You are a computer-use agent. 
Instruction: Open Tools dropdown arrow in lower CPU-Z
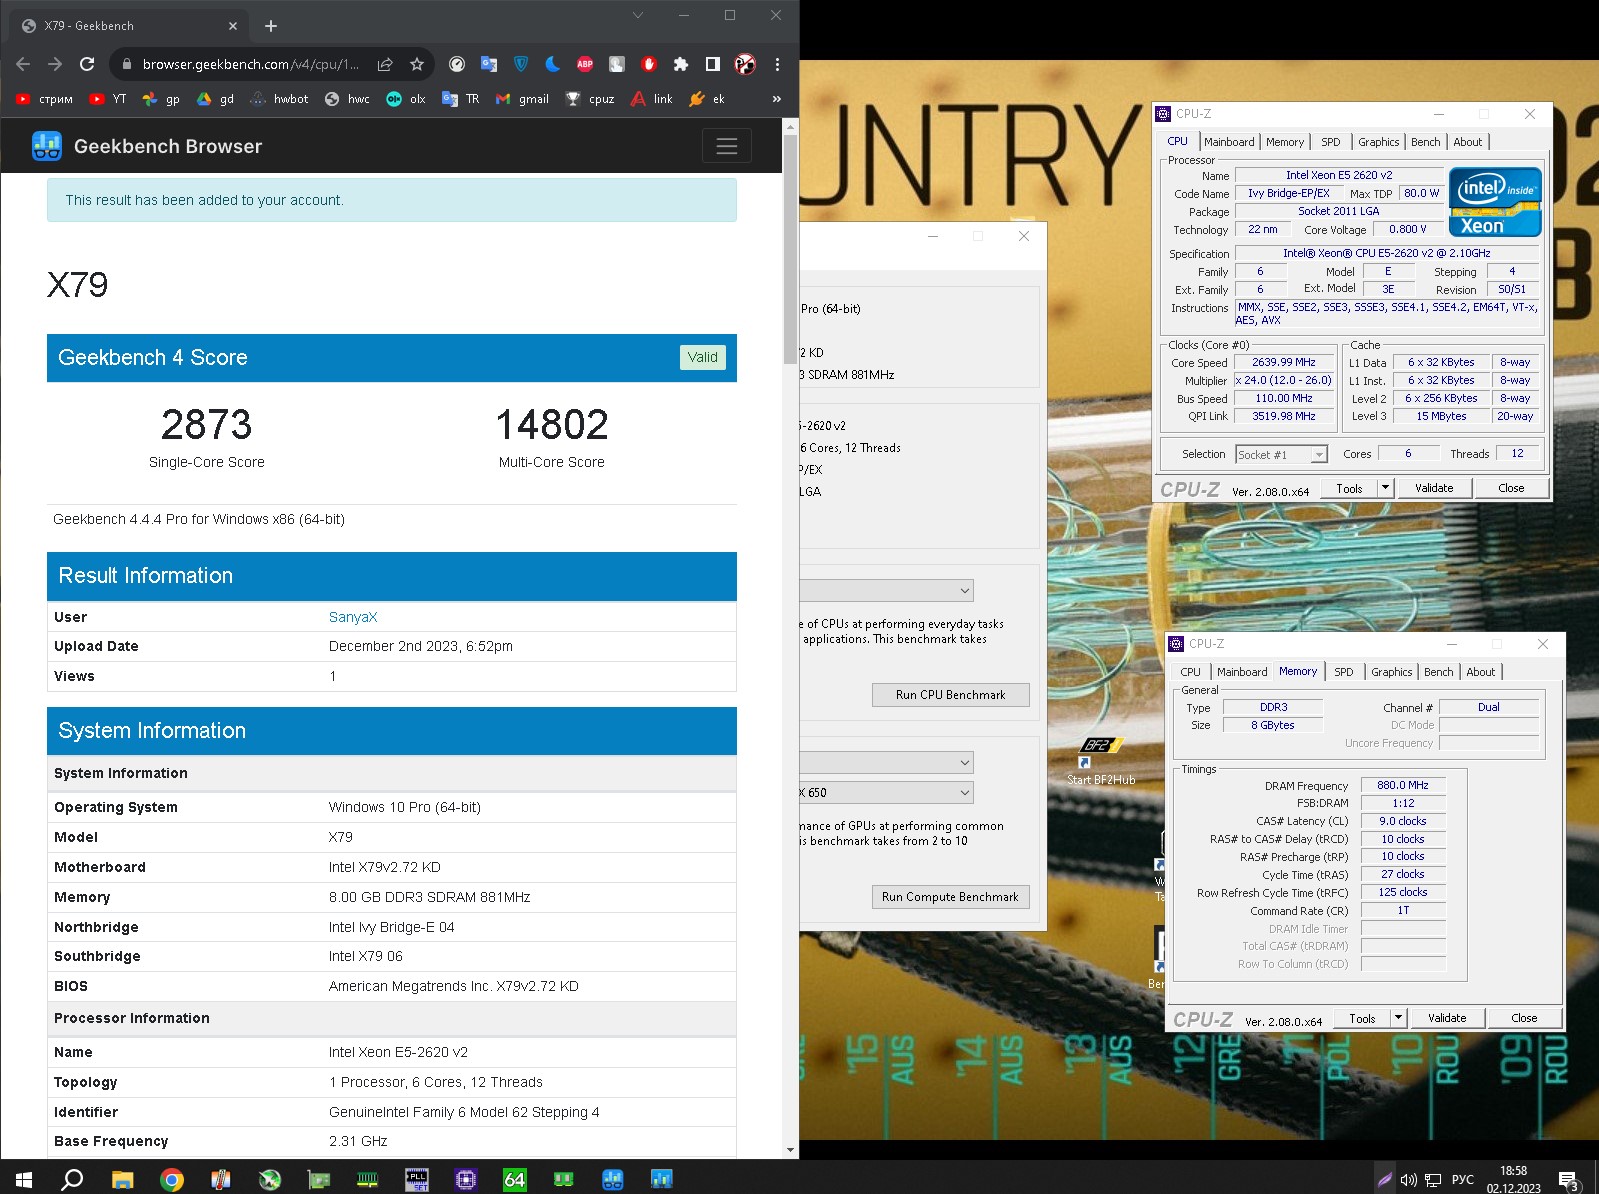coord(1398,1018)
